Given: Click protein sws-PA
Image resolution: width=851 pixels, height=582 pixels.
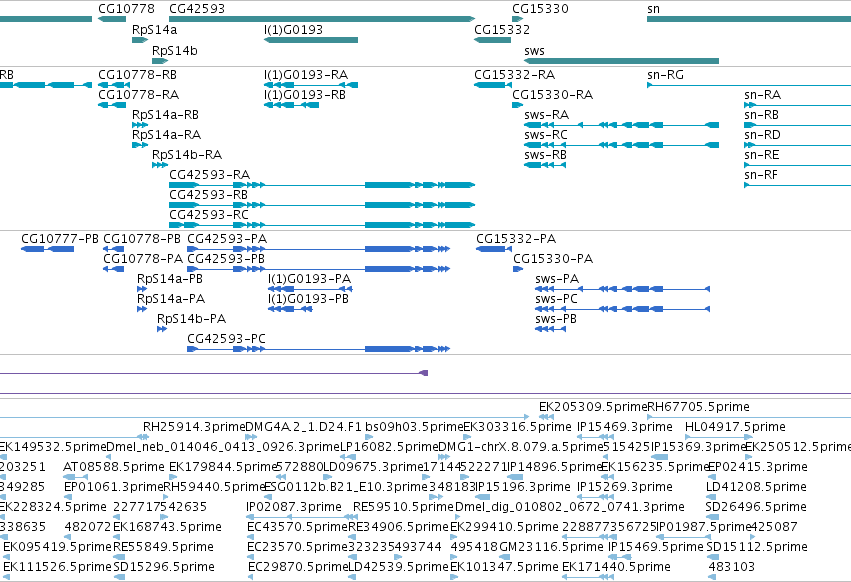Looking at the screenshot, I should [x=623, y=289].
